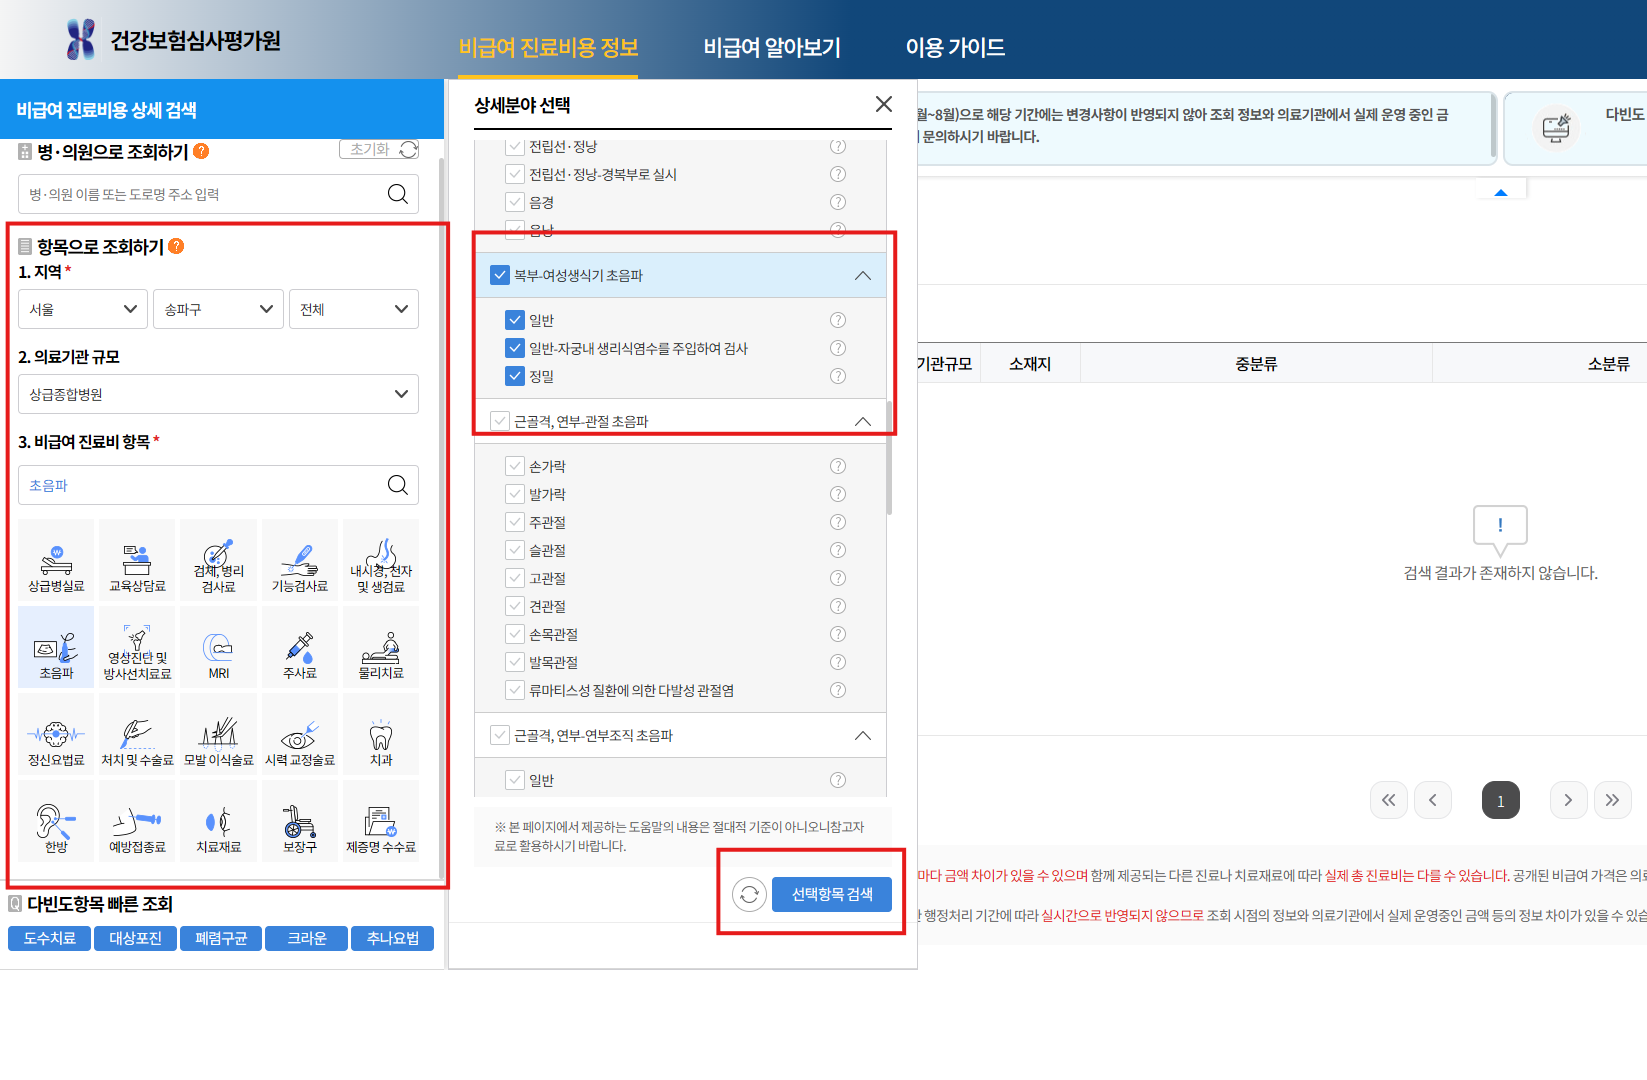The image size is (1647, 1080).
Task: Click 크라운 quick search button
Action: (x=306, y=938)
